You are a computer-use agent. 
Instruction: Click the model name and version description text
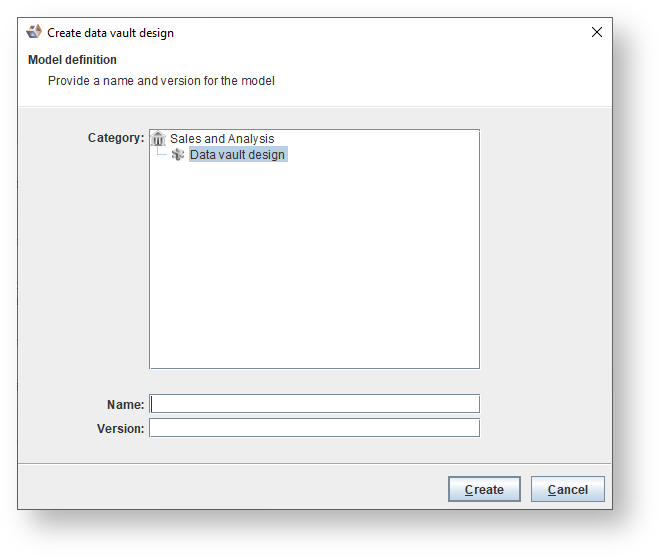(161, 80)
